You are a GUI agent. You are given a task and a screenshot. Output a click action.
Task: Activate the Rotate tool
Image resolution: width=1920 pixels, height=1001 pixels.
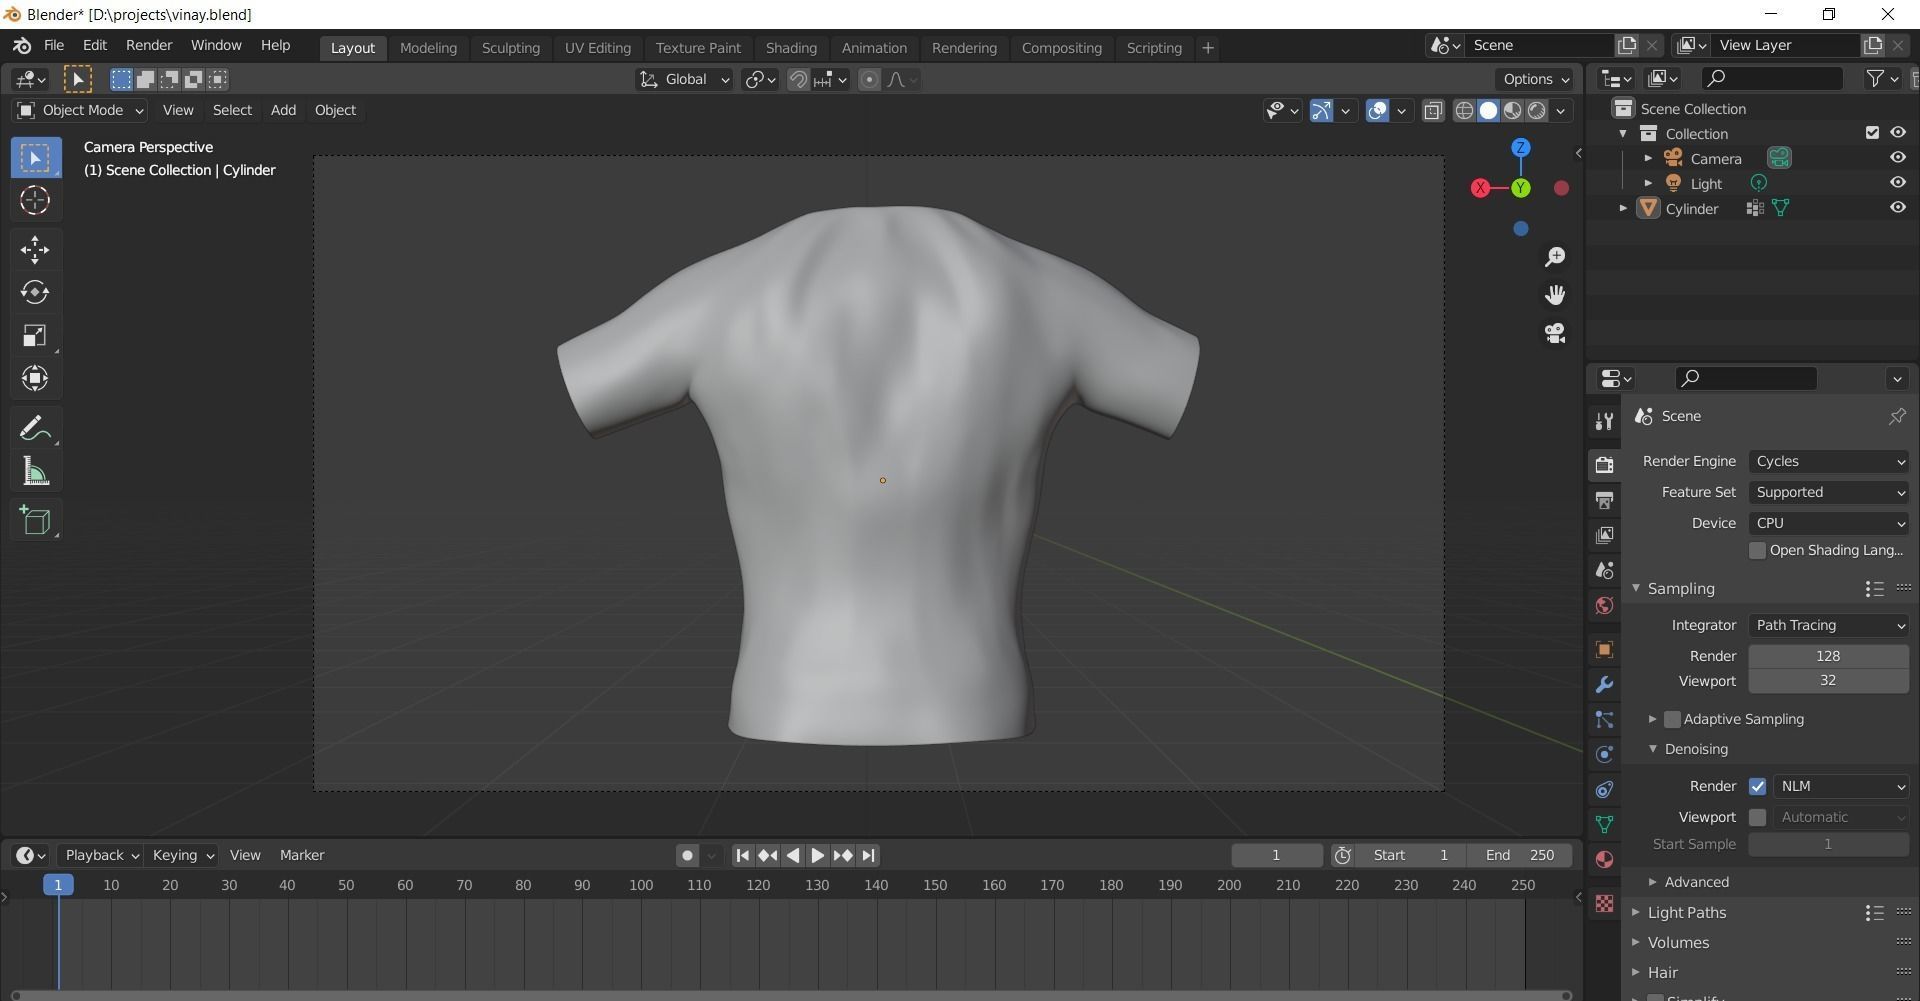pos(36,293)
